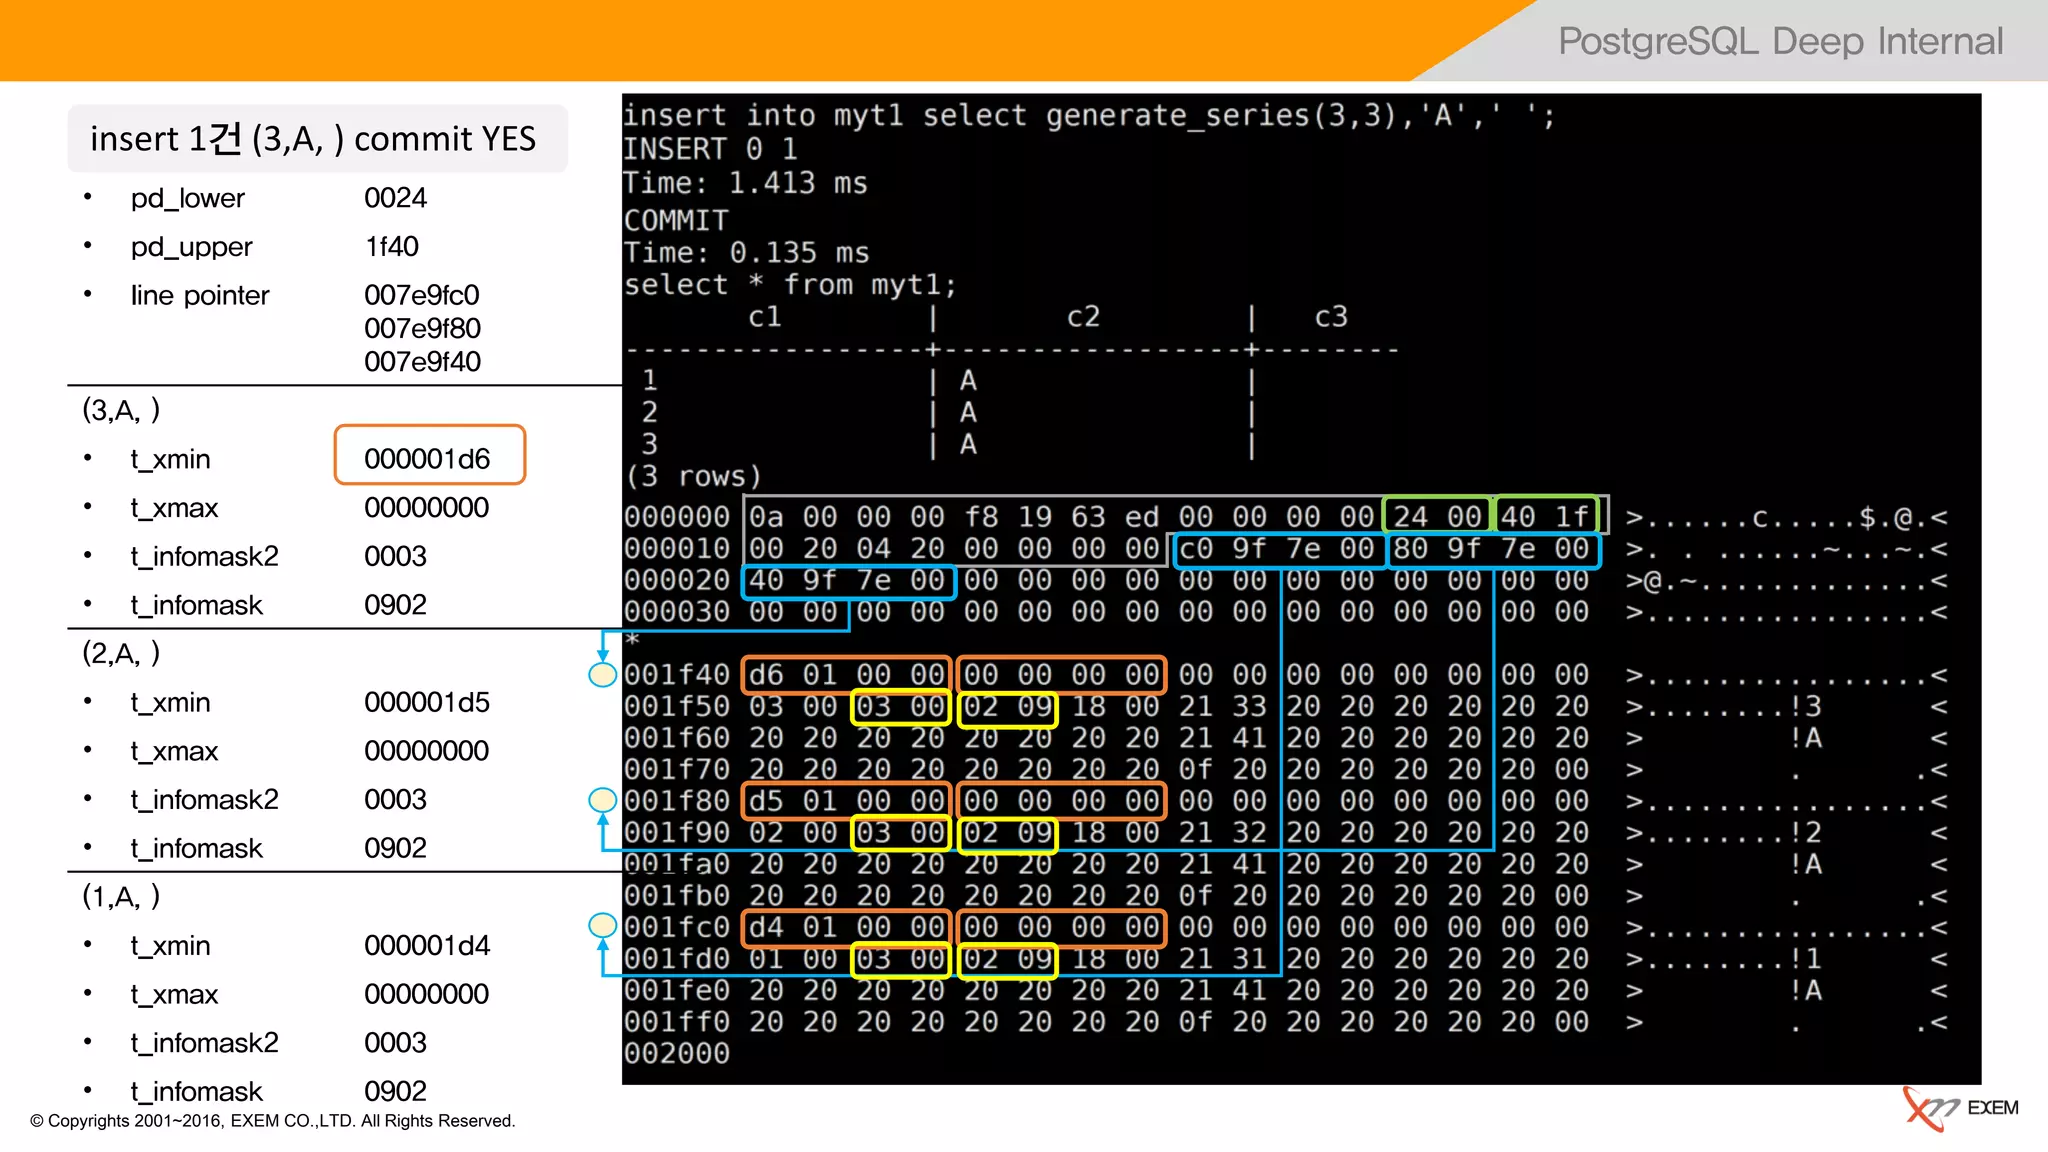Click the c1 column header
2048x1152 pixels.
click(765, 317)
